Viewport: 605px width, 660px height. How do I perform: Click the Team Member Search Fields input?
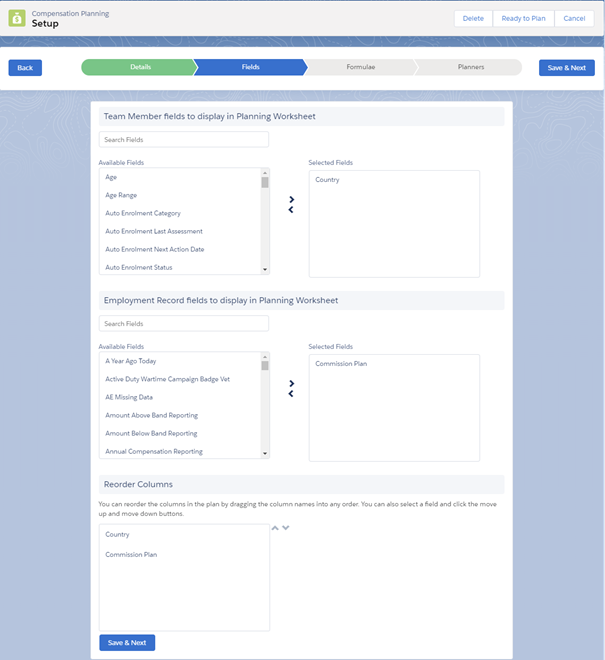184,140
